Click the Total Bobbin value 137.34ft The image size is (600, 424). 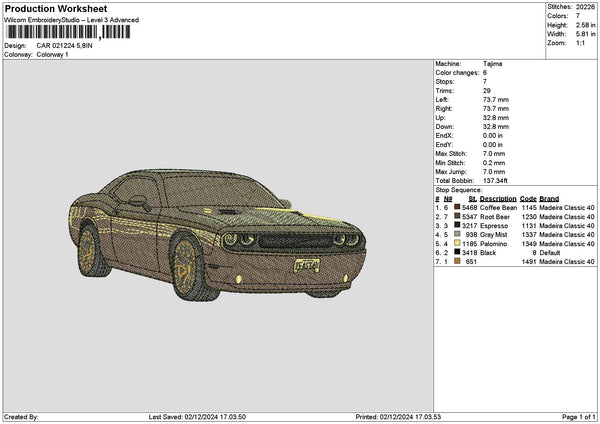(x=498, y=180)
